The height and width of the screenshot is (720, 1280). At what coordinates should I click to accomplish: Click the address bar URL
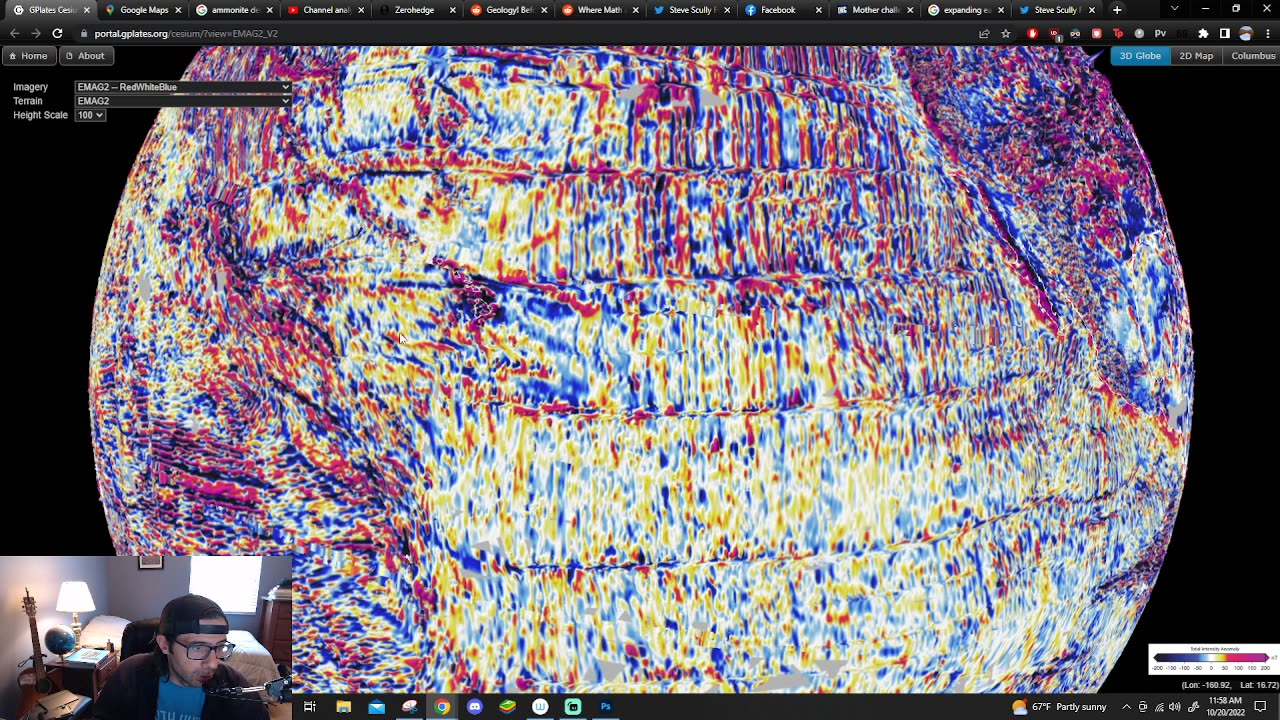pyautogui.click(x=186, y=33)
